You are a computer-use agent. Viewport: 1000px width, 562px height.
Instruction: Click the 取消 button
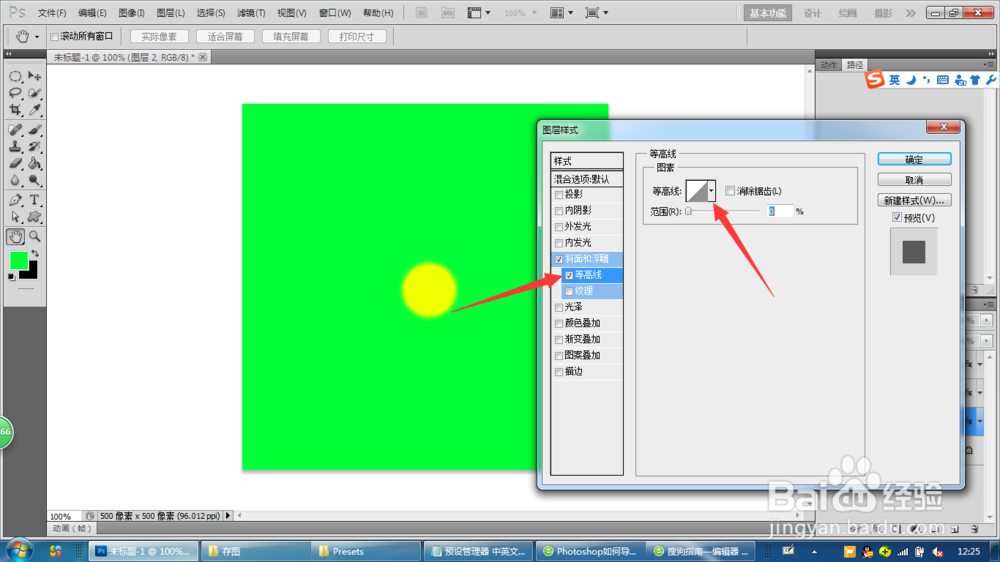(x=914, y=180)
